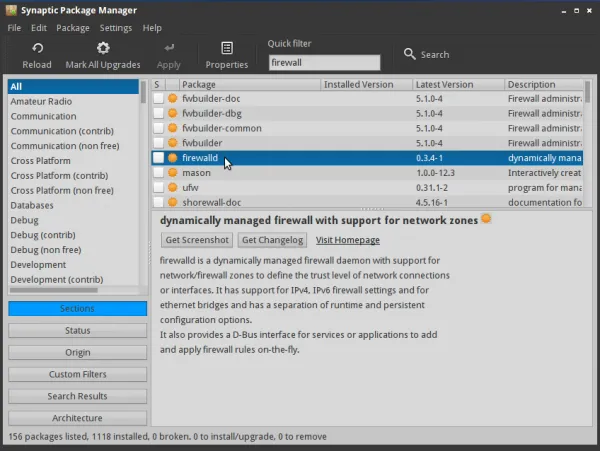Viewport: 600px width, 451px height.
Task: Follow the Visit Homepage link
Action: pyautogui.click(x=348, y=240)
